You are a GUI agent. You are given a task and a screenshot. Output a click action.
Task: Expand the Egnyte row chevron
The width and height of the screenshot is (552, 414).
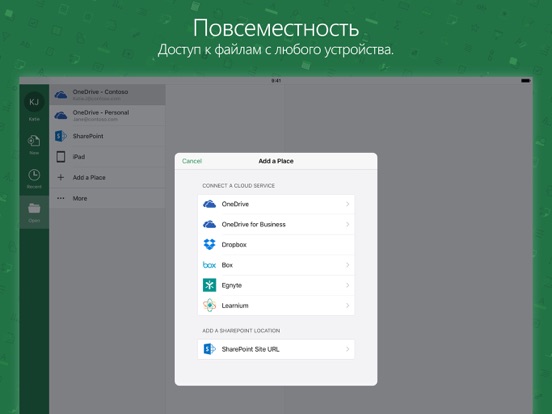(x=347, y=285)
